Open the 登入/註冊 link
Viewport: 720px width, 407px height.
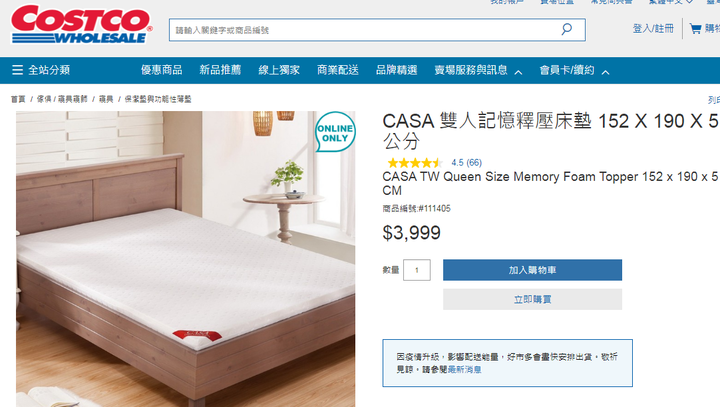coord(653,28)
